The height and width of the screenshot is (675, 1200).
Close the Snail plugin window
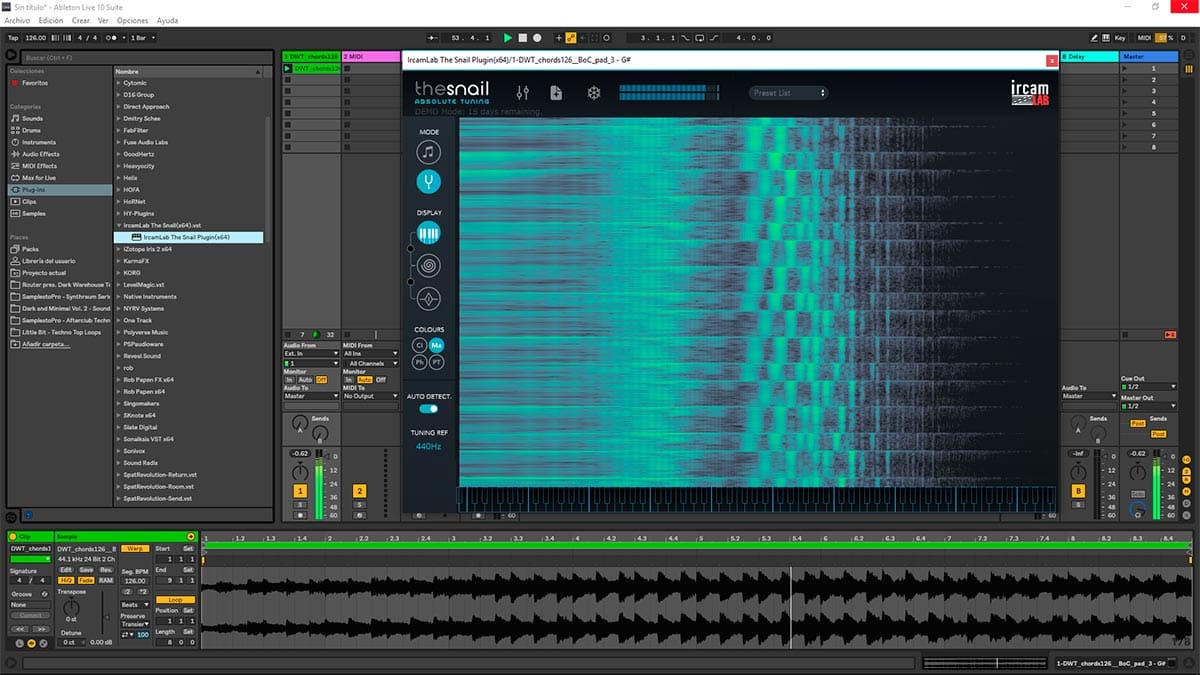tap(1051, 60)
